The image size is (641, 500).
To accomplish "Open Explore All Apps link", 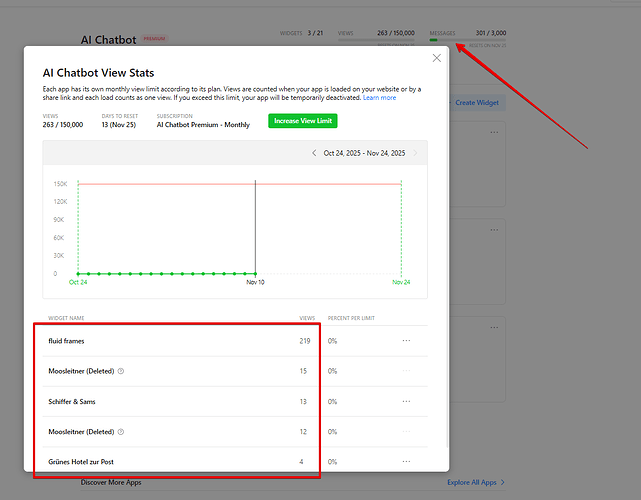I will 476,482.
